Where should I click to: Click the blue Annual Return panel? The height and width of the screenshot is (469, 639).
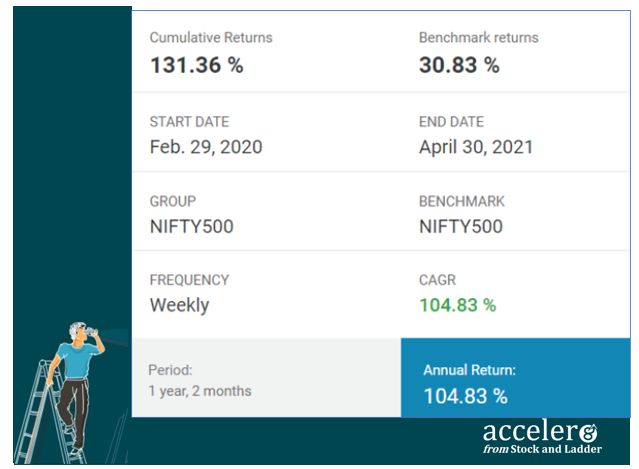(516, 377)
